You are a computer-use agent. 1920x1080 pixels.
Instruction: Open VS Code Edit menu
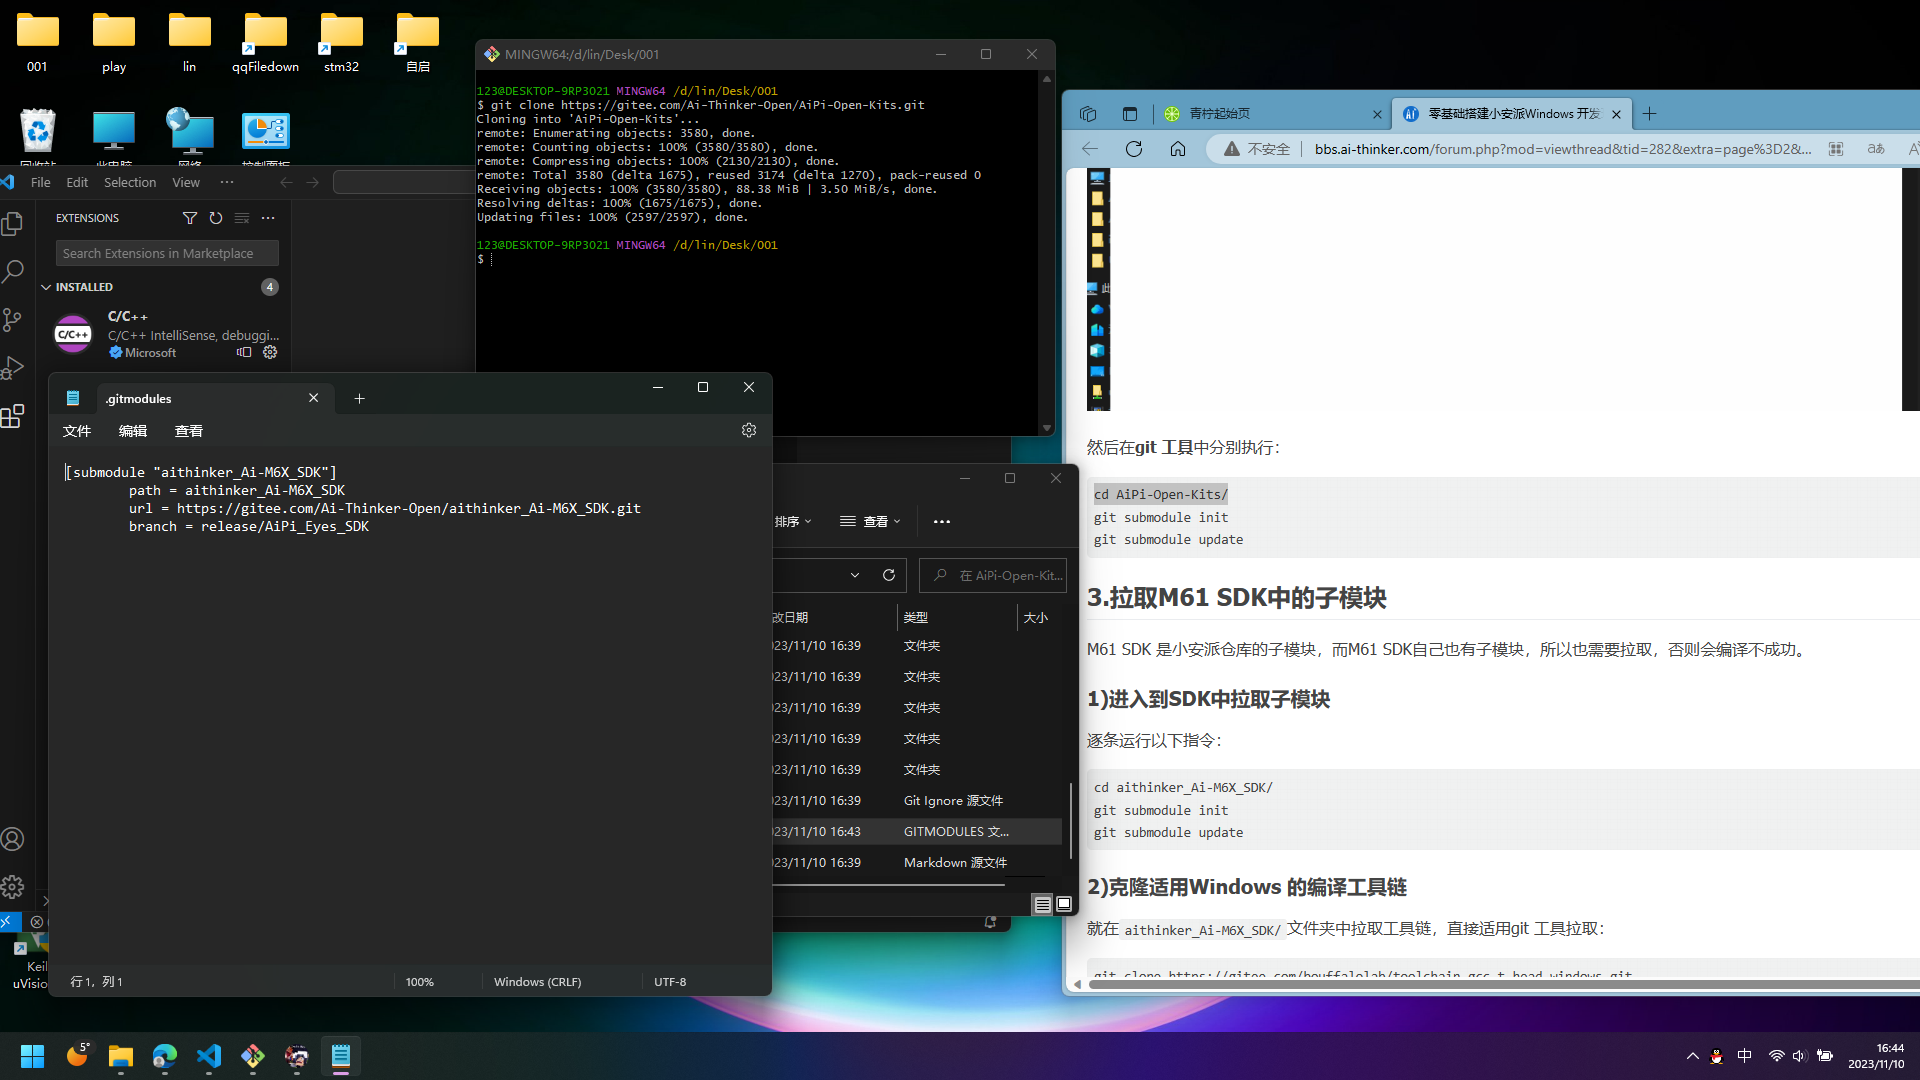tap(77, 182)
